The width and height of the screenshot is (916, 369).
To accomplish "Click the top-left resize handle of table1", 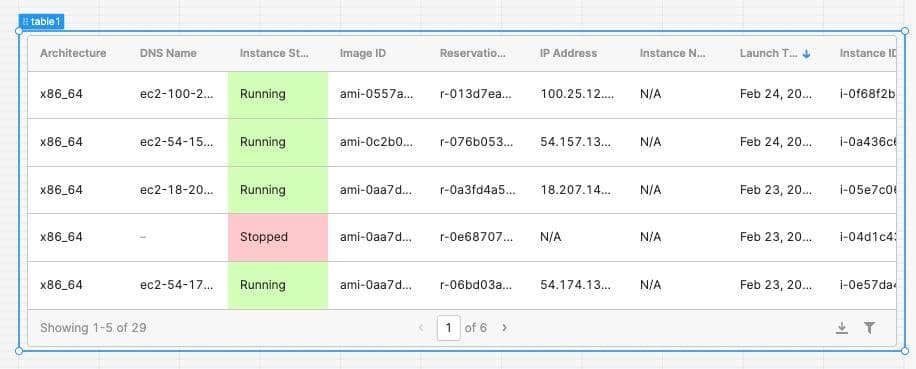I will click(x=19, y=31).
